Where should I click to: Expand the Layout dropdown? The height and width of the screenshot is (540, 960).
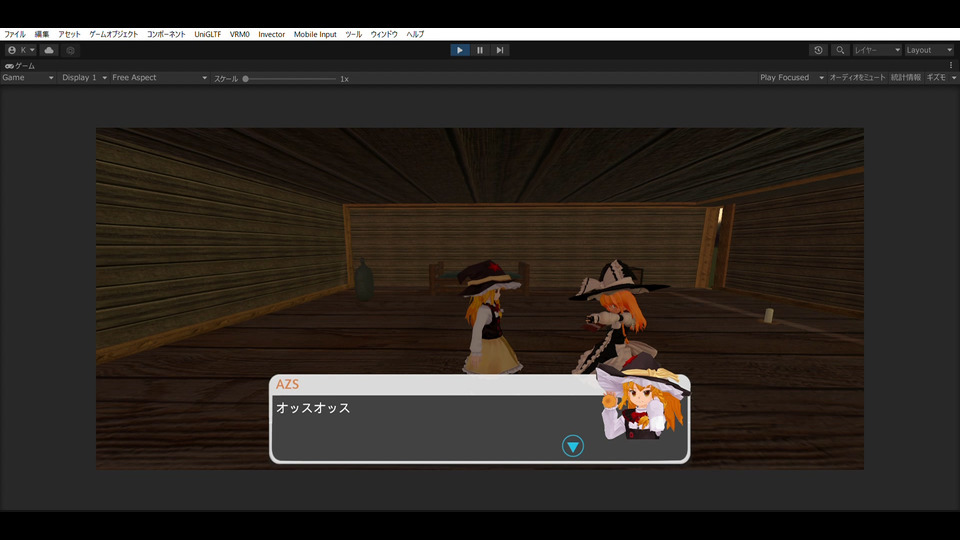[x=929, y=50]
